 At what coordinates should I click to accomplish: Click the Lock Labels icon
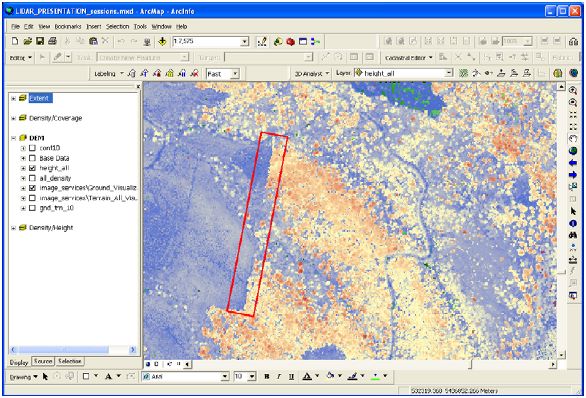[x=170, y=74]
